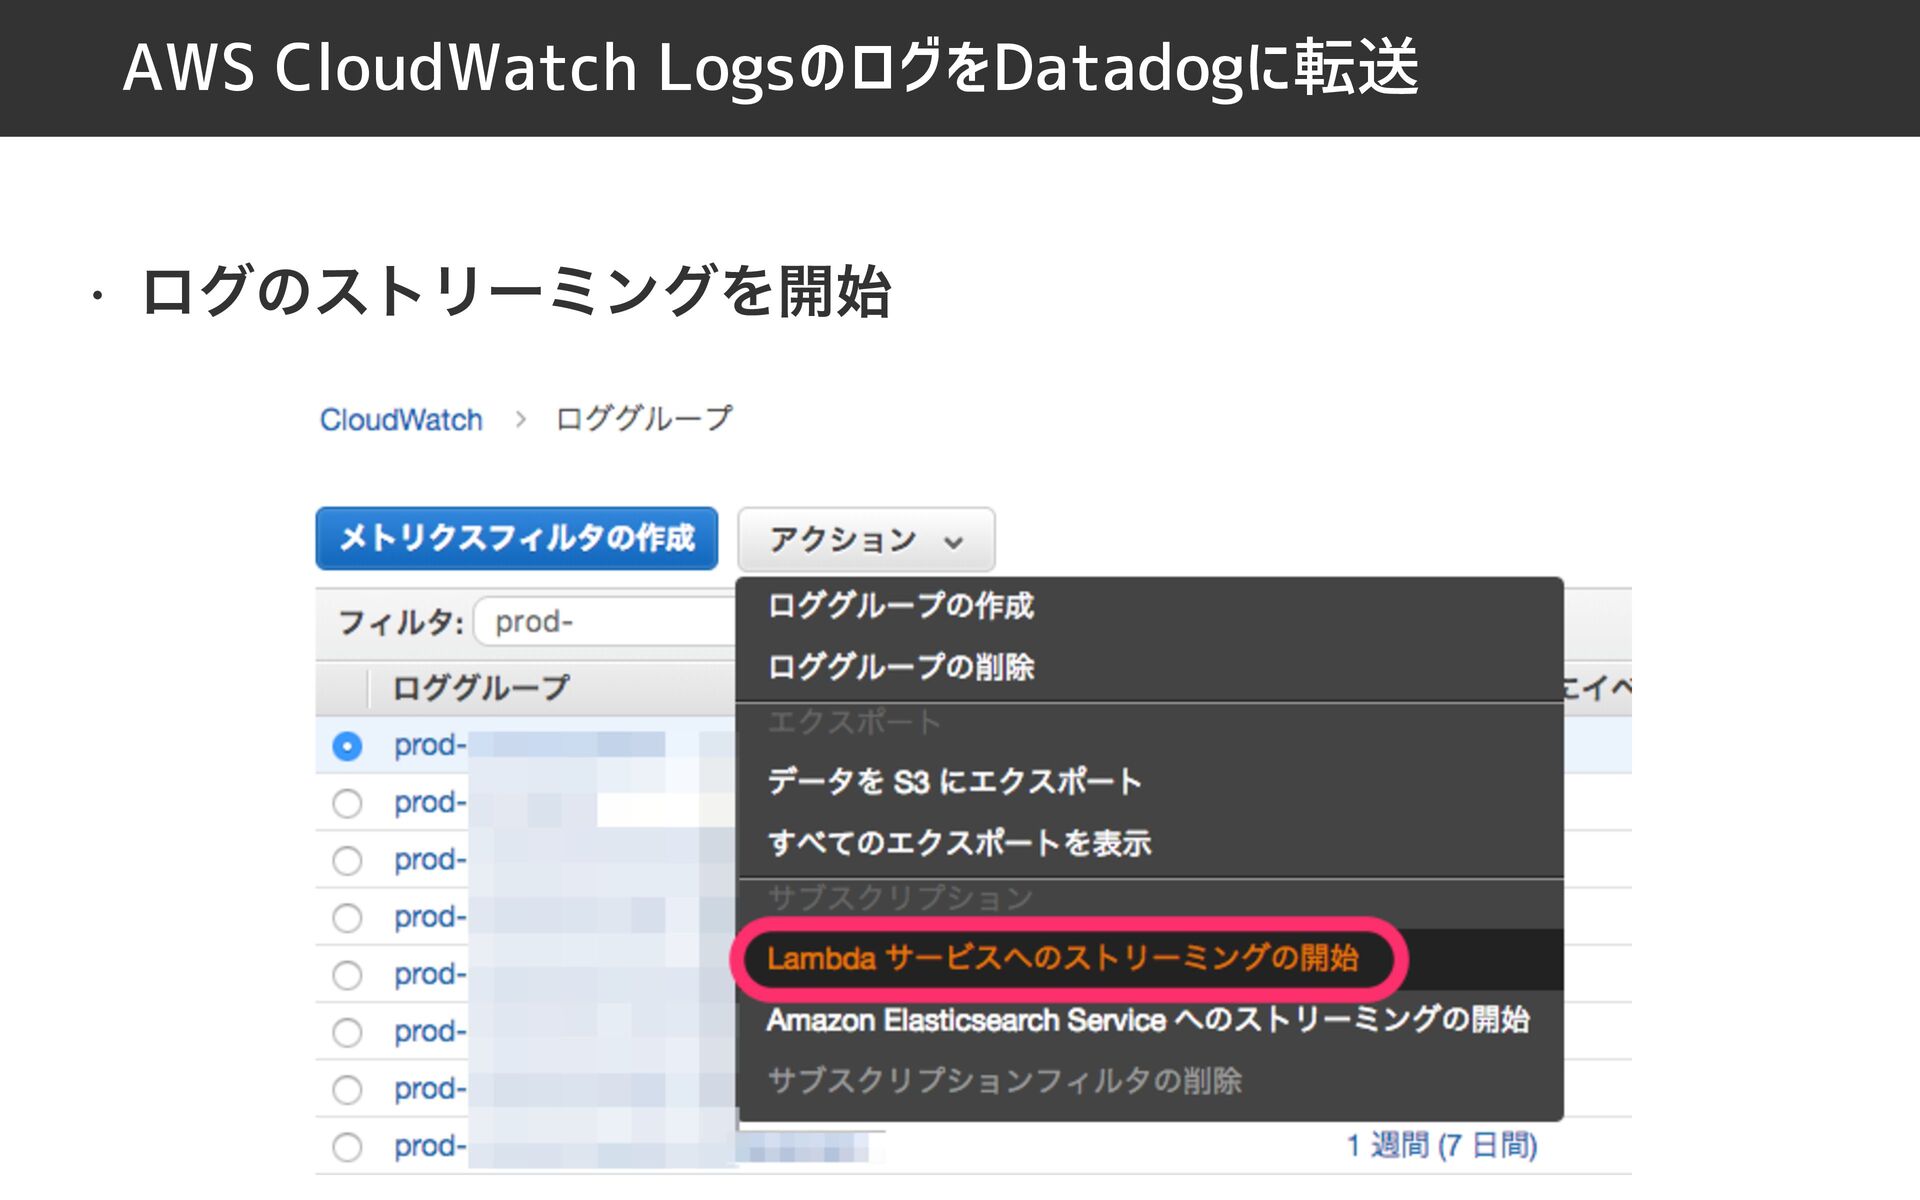The height and width of the screenshot is (1200, 1920).
Task: Click the フィルタ: label
Action: tap(400, 622)
